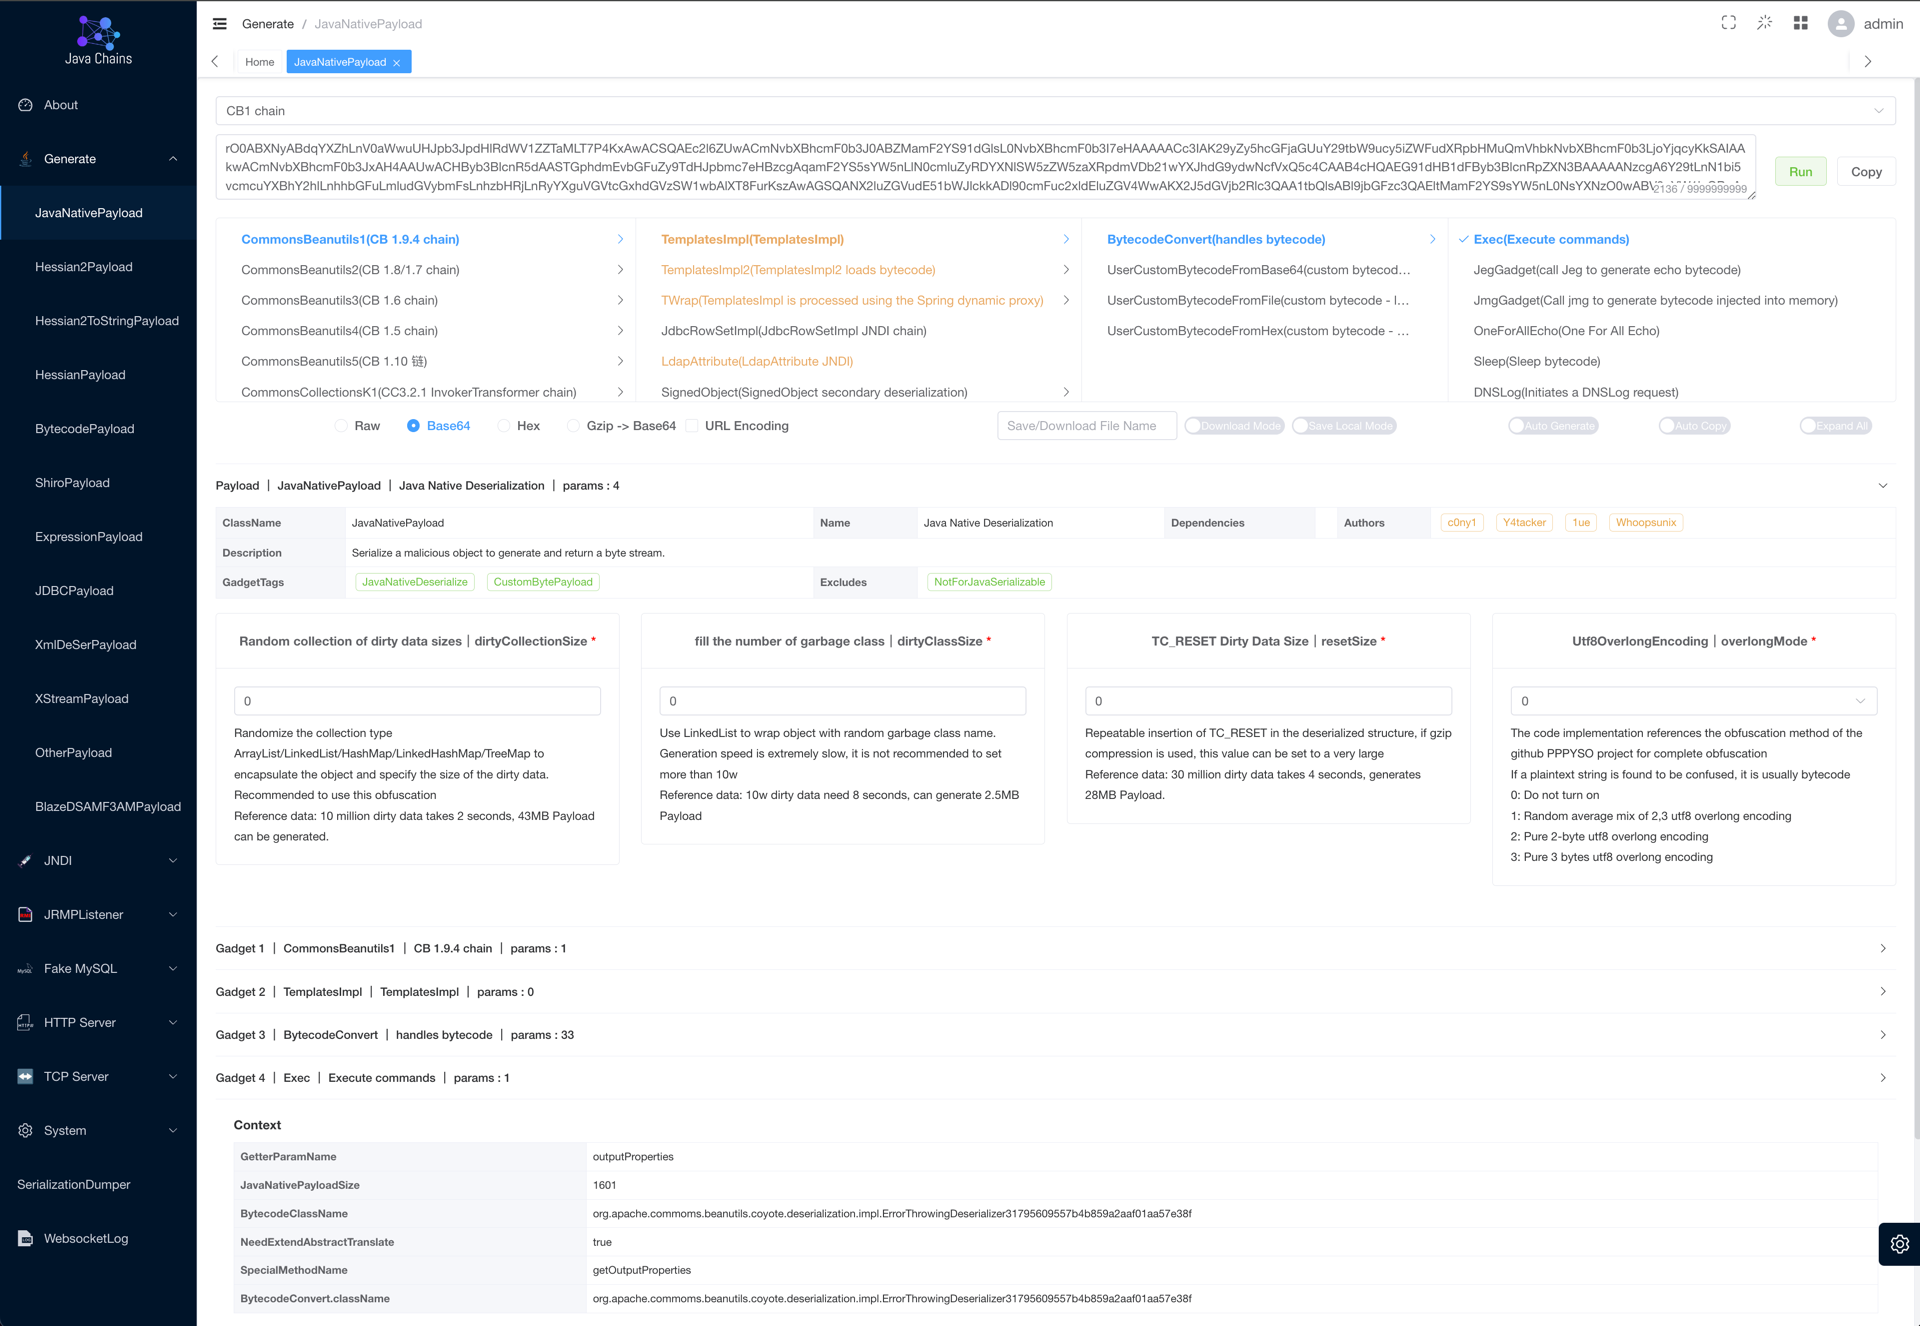This screenshot has width=1920, height=1326.
Task: Click the admin user avatar icon
Action: coord(1840,24)
